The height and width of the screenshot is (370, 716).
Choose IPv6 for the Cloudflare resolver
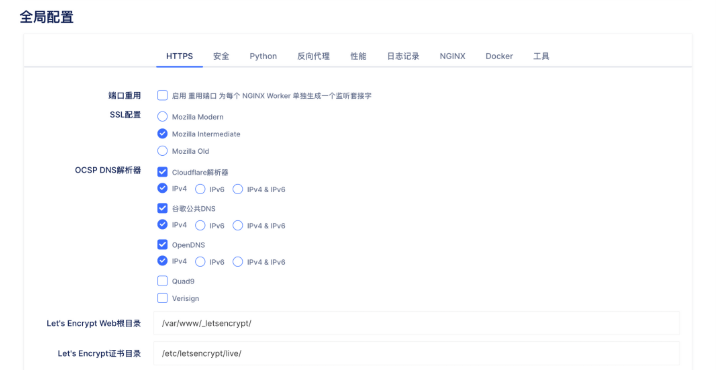(x=200, y=189)
